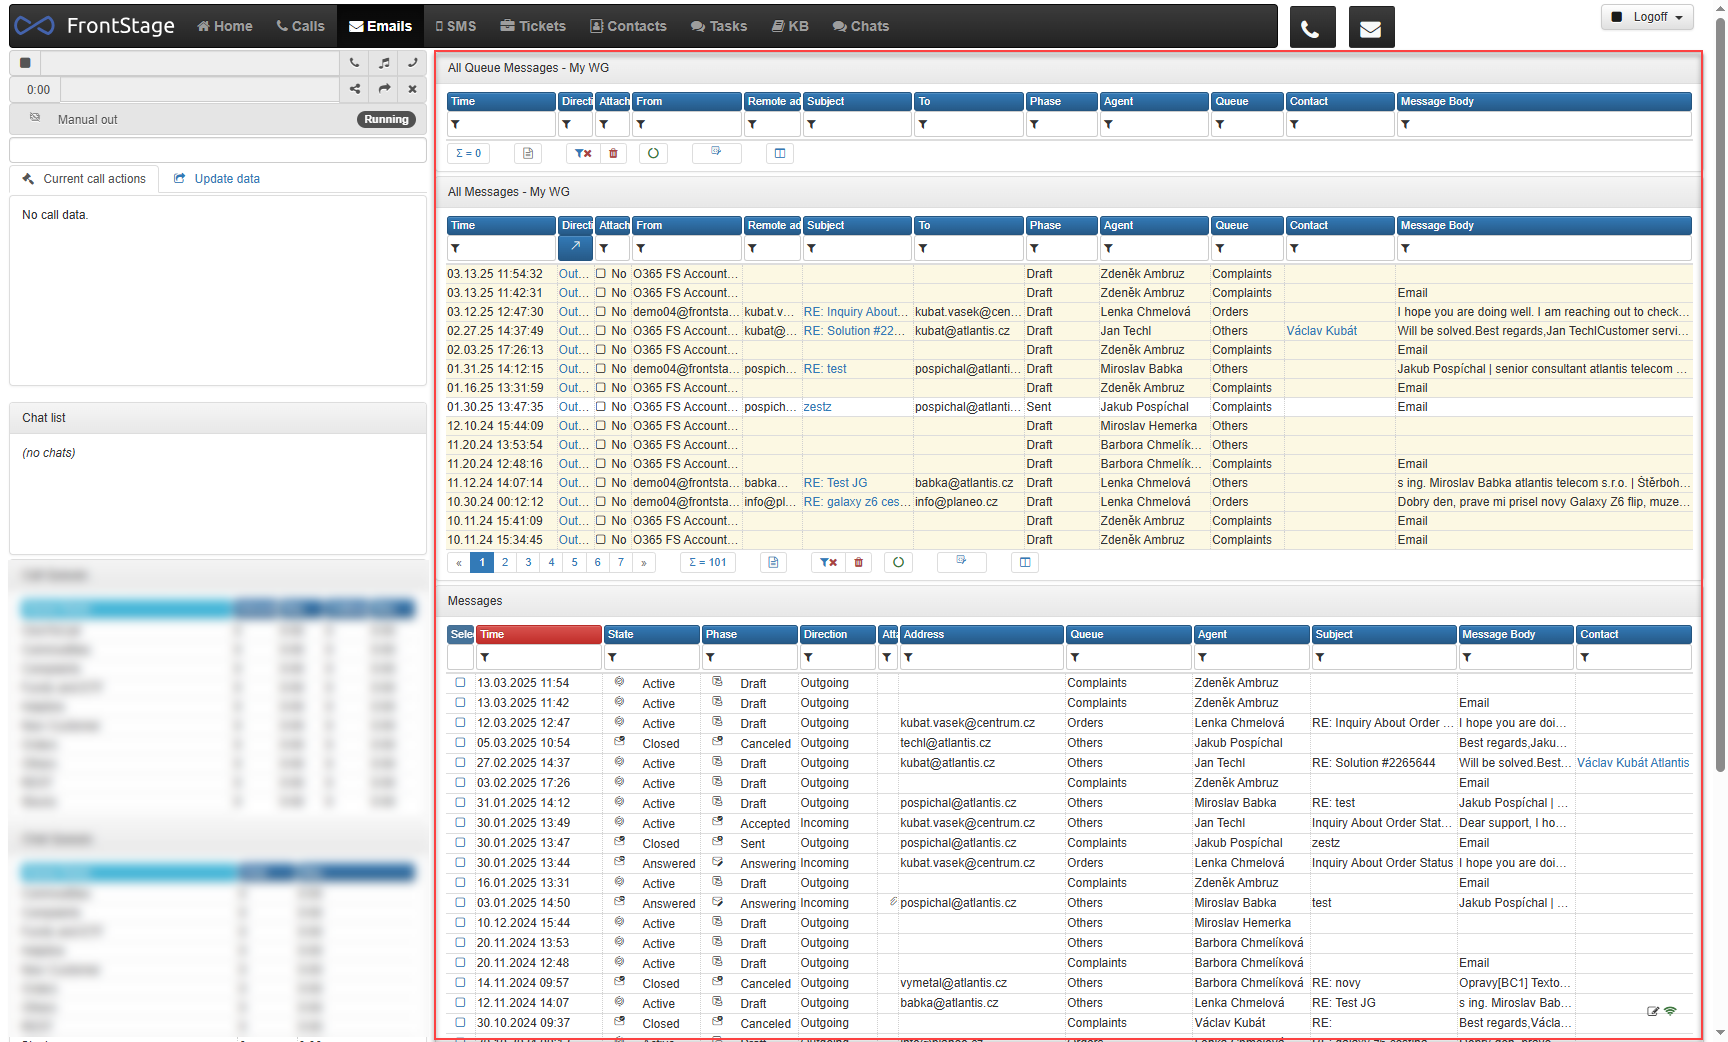Click the empty text field under Manual out

(218, 150)
